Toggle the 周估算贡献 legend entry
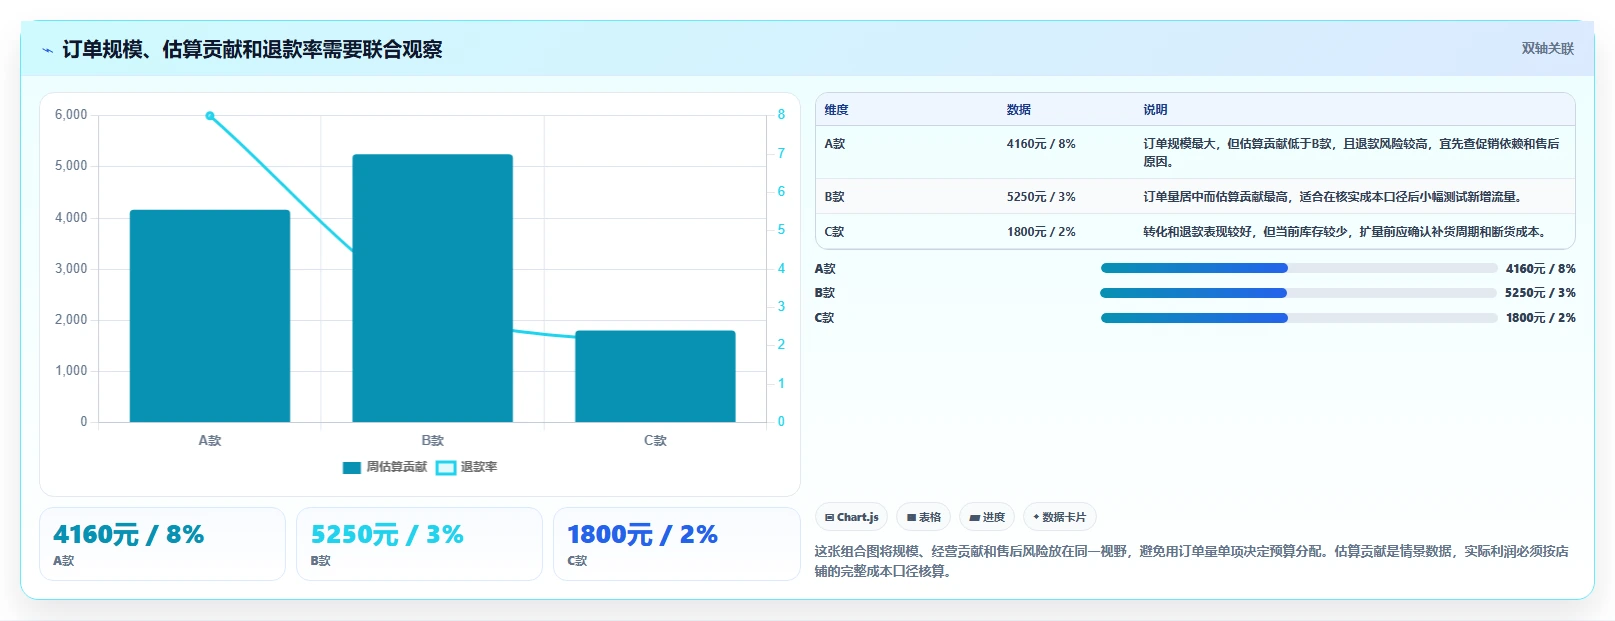1615x621 pixels. tap(385, 467)
